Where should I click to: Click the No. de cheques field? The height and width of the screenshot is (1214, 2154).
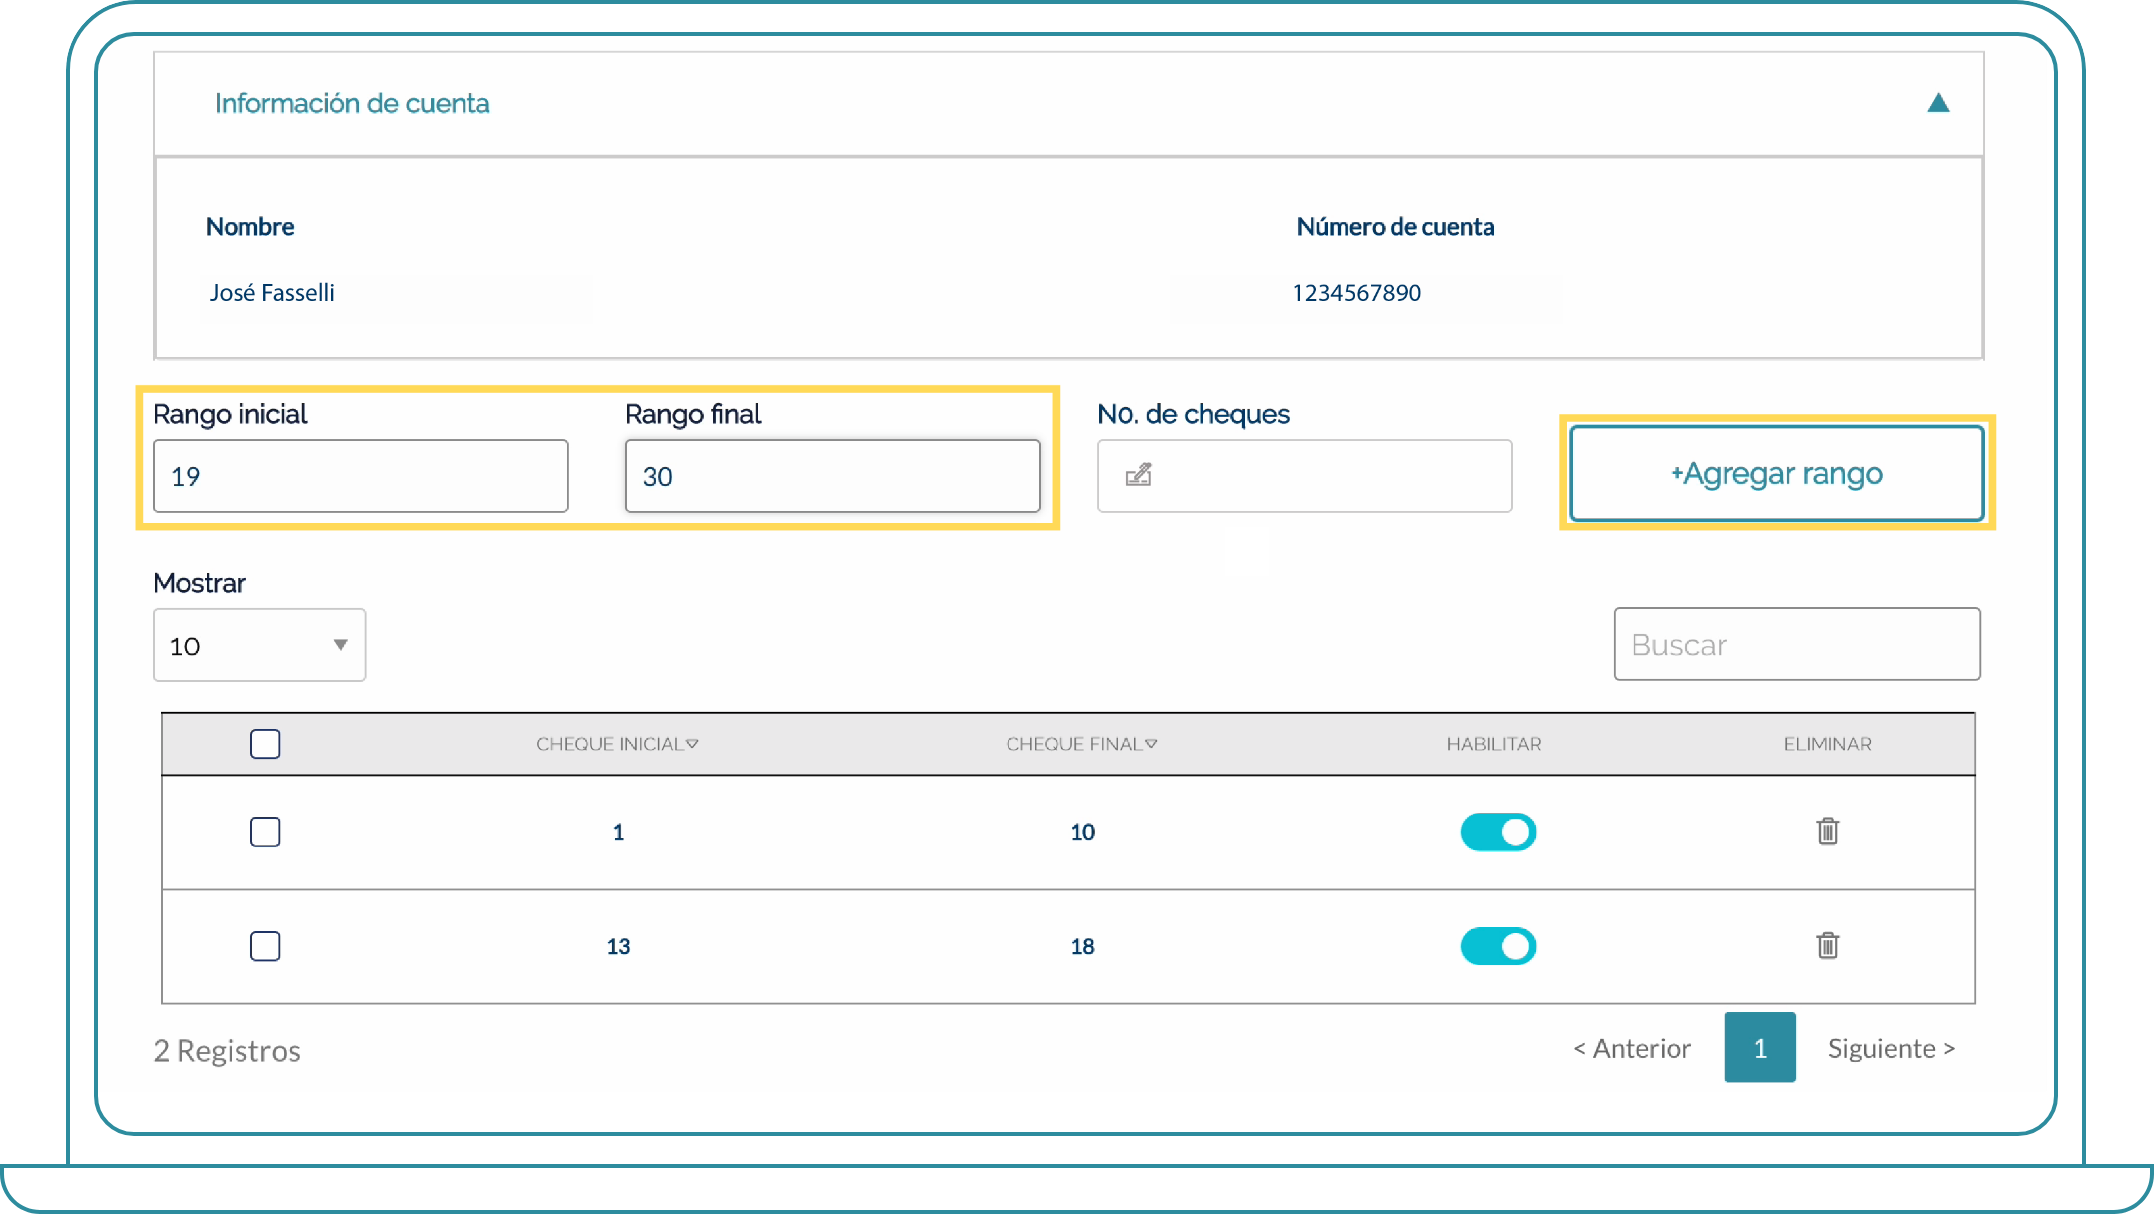pyautogui.click(x=1305, y=476)
